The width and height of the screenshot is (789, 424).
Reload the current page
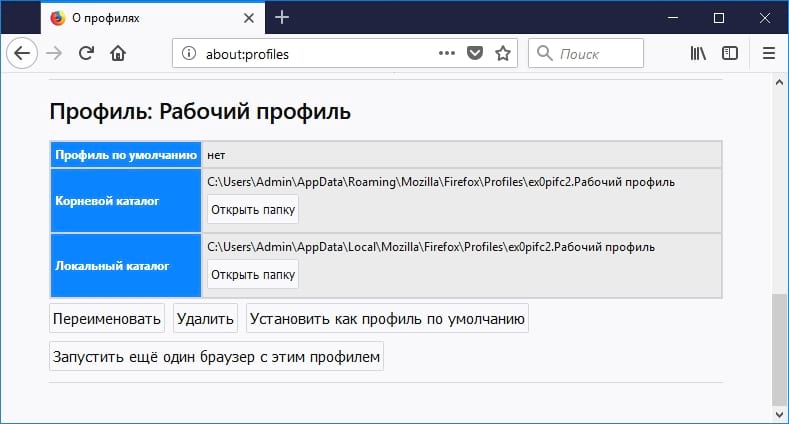point(86,53)
